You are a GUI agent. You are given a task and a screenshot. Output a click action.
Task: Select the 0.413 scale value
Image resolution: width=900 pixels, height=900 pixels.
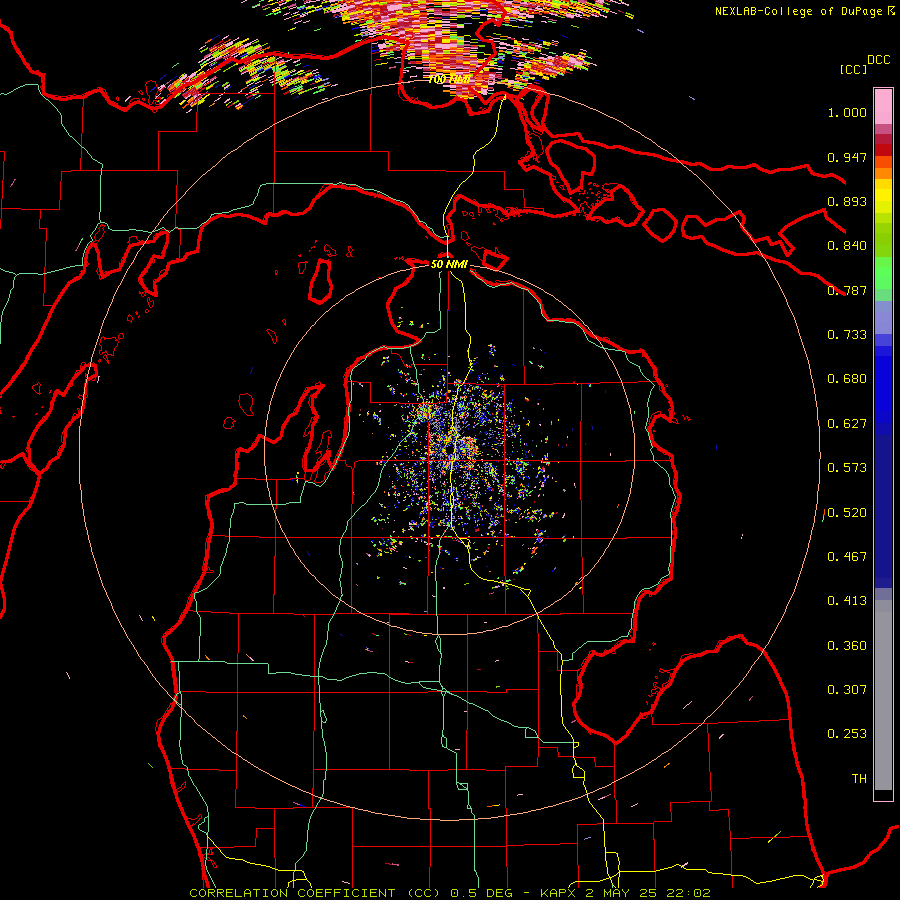[847, 601]
